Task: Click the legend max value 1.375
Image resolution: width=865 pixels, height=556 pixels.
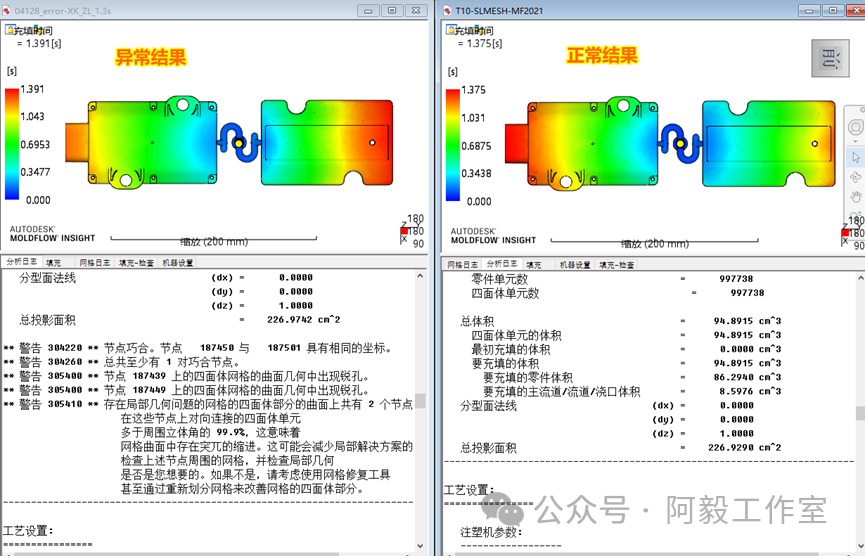Action: coord(473,90)
